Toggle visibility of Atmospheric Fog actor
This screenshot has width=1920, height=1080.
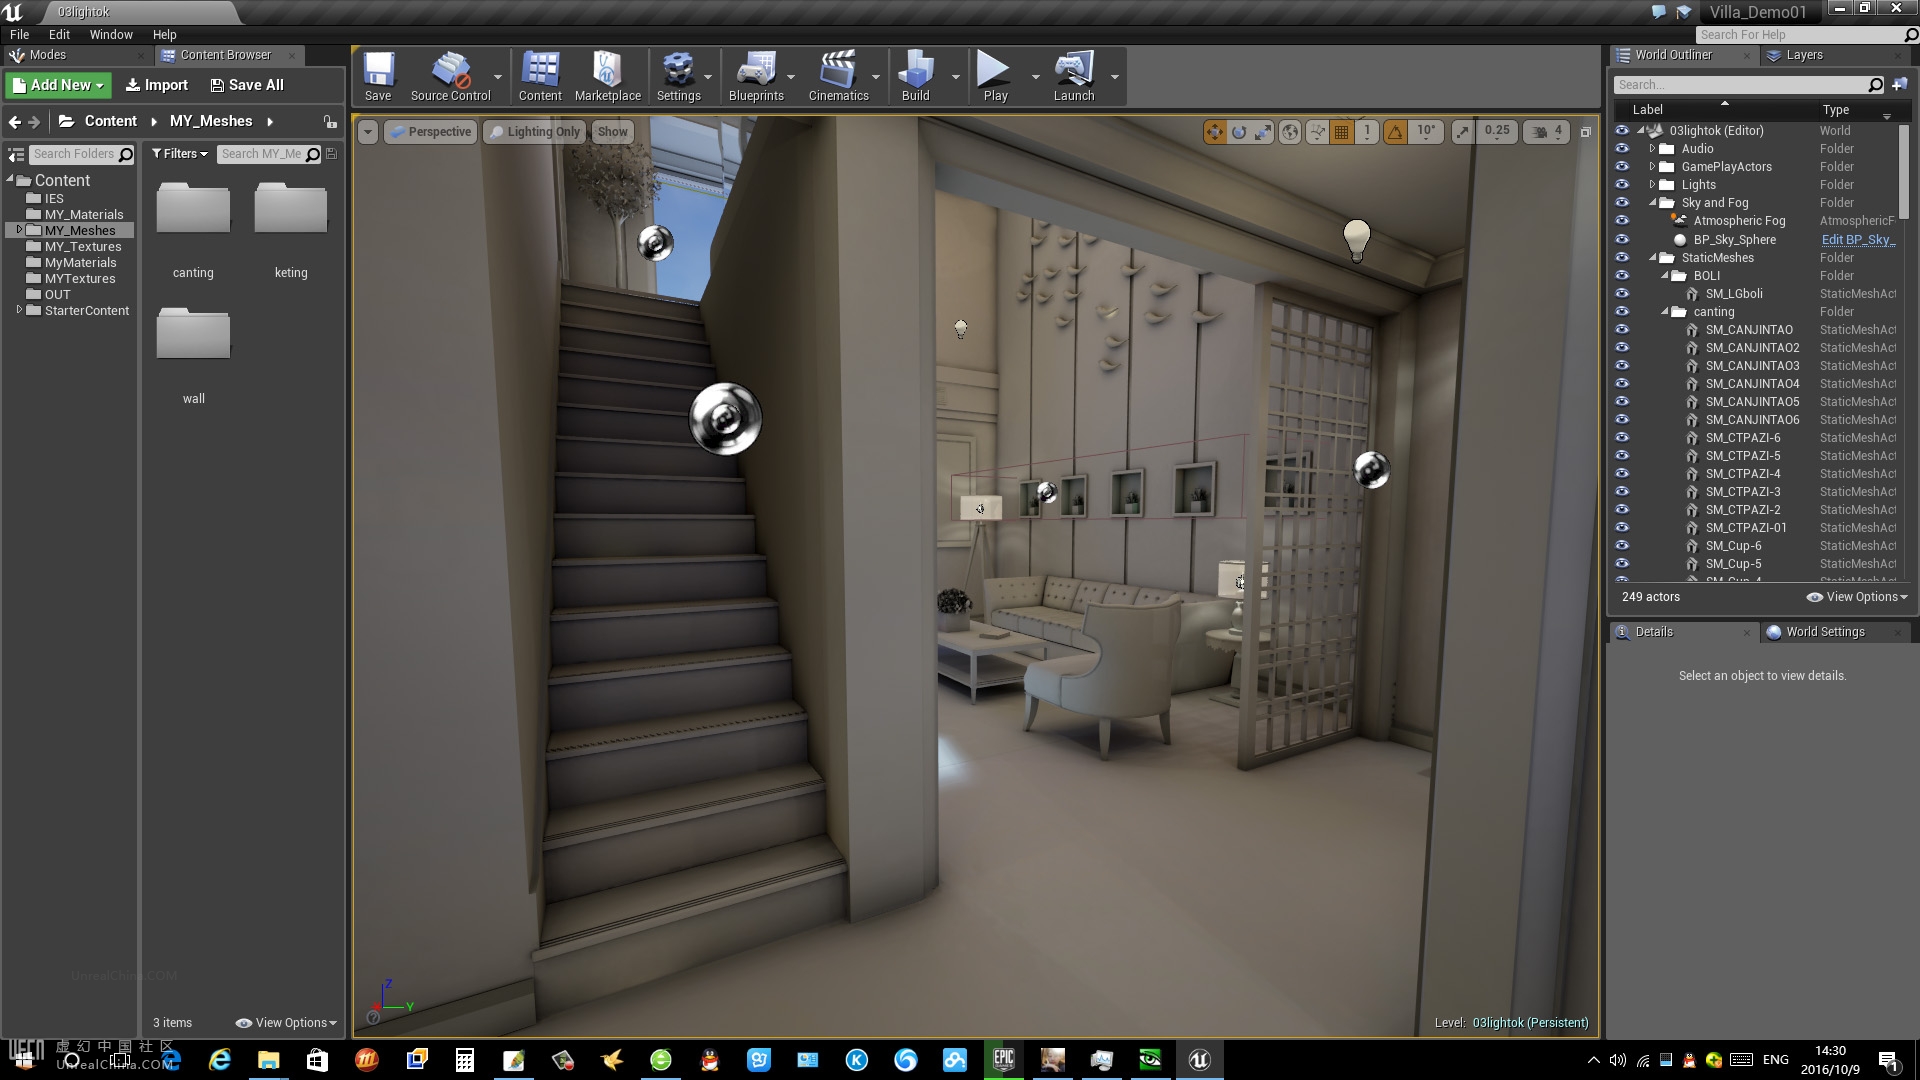(1622, 221)
